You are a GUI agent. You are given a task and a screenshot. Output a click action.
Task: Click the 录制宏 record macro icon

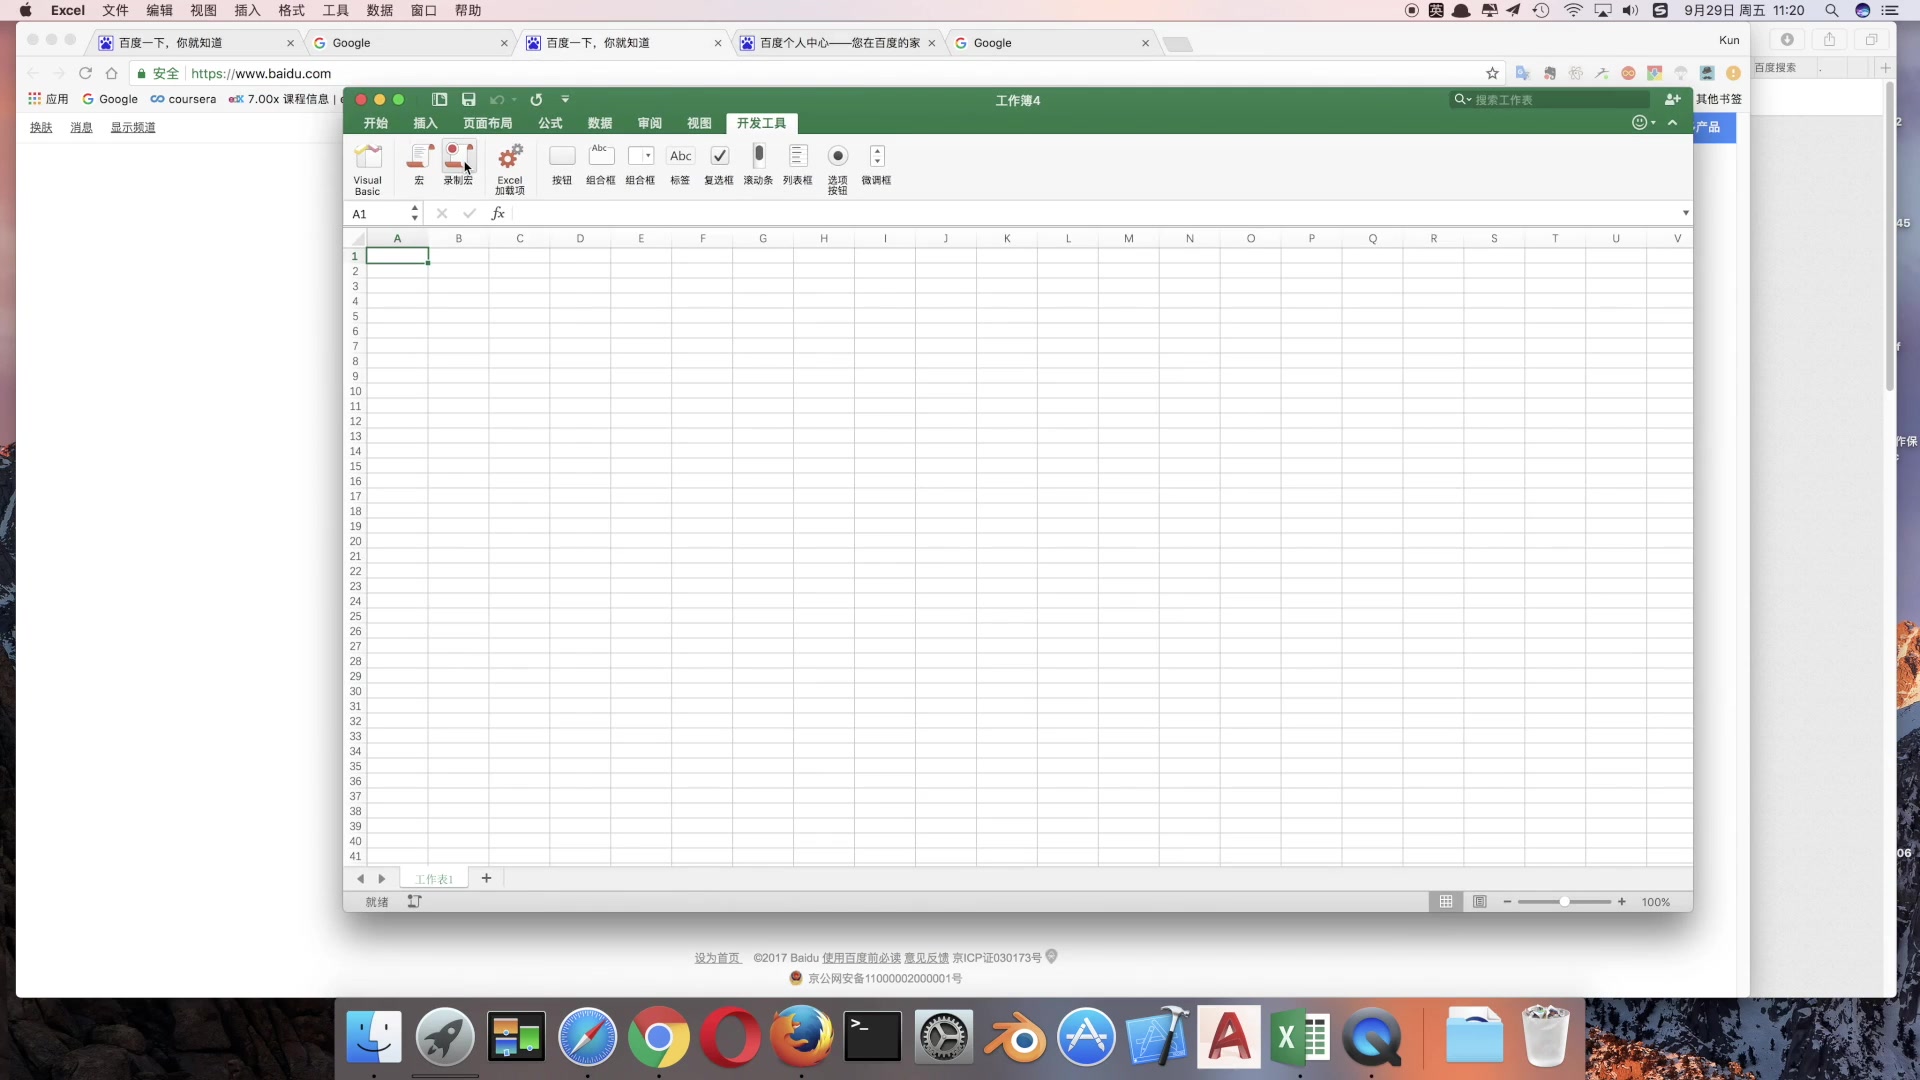pyautogui.click(x=458, y=157)
